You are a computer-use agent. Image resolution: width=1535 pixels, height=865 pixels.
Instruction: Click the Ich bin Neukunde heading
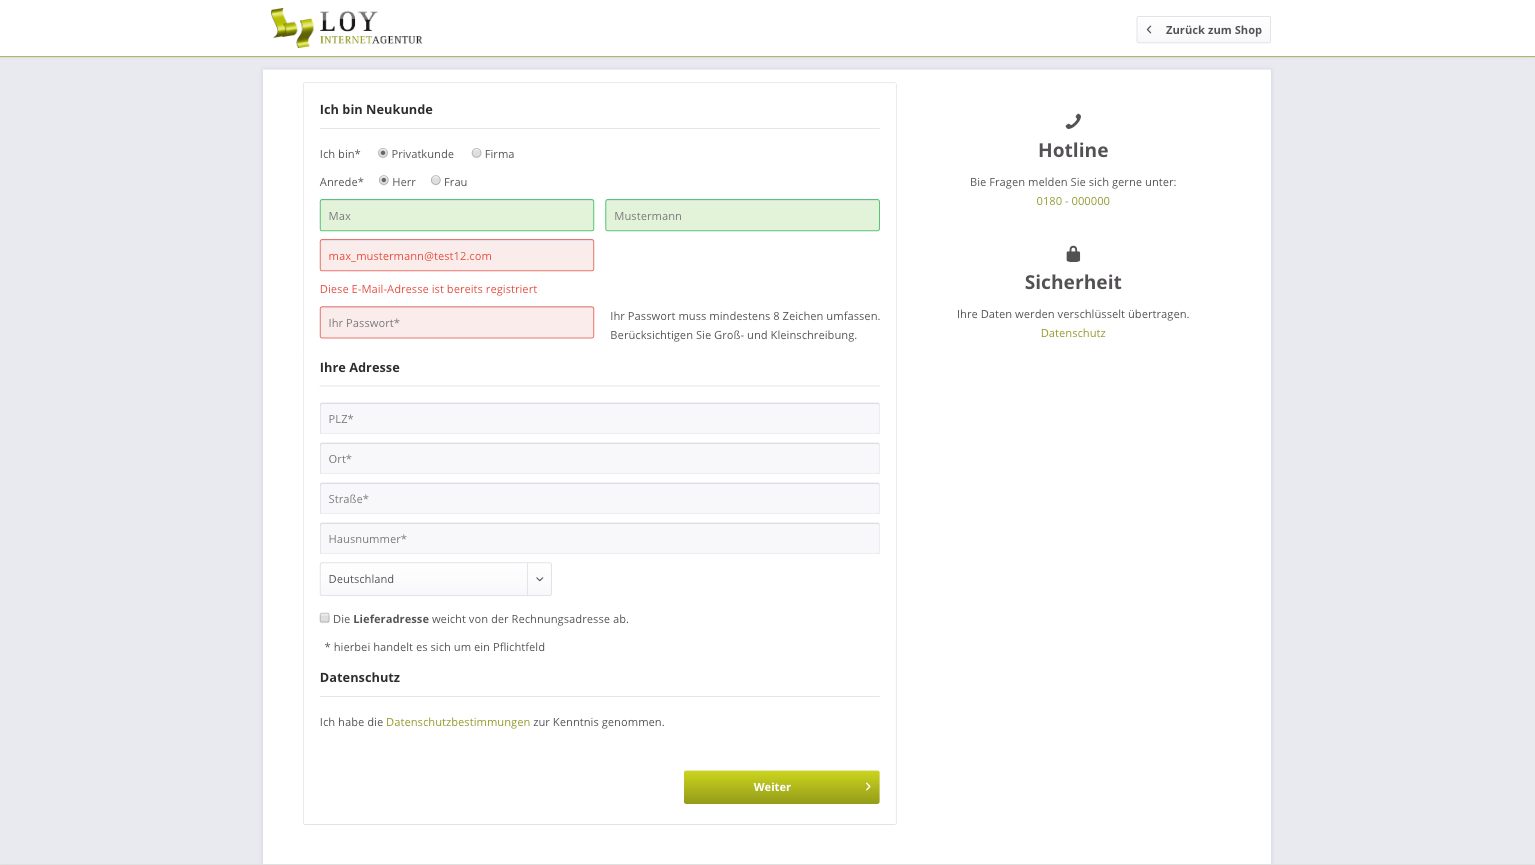376,109
